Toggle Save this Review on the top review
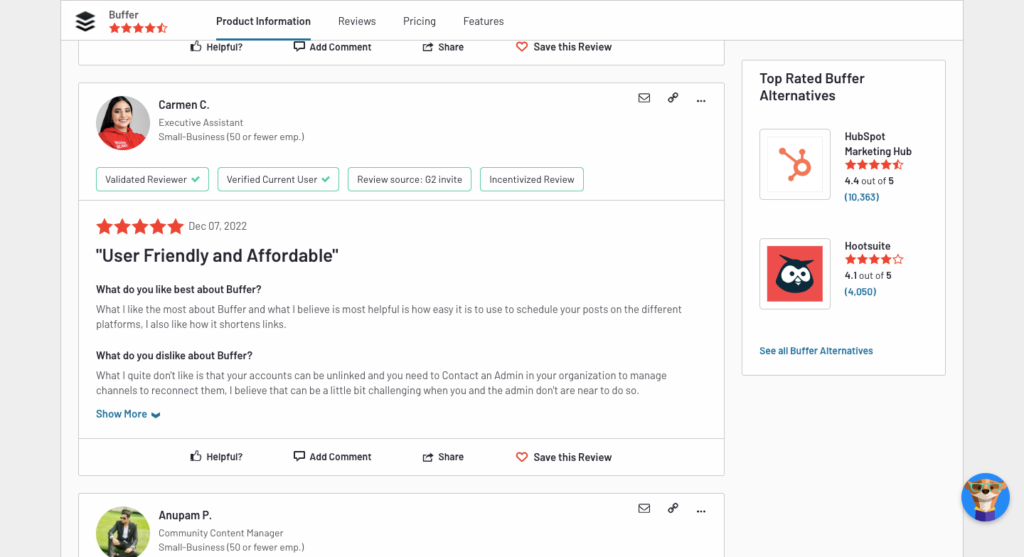The width and height of the screenshot is (1024, 557). click(x=564, y=47)
